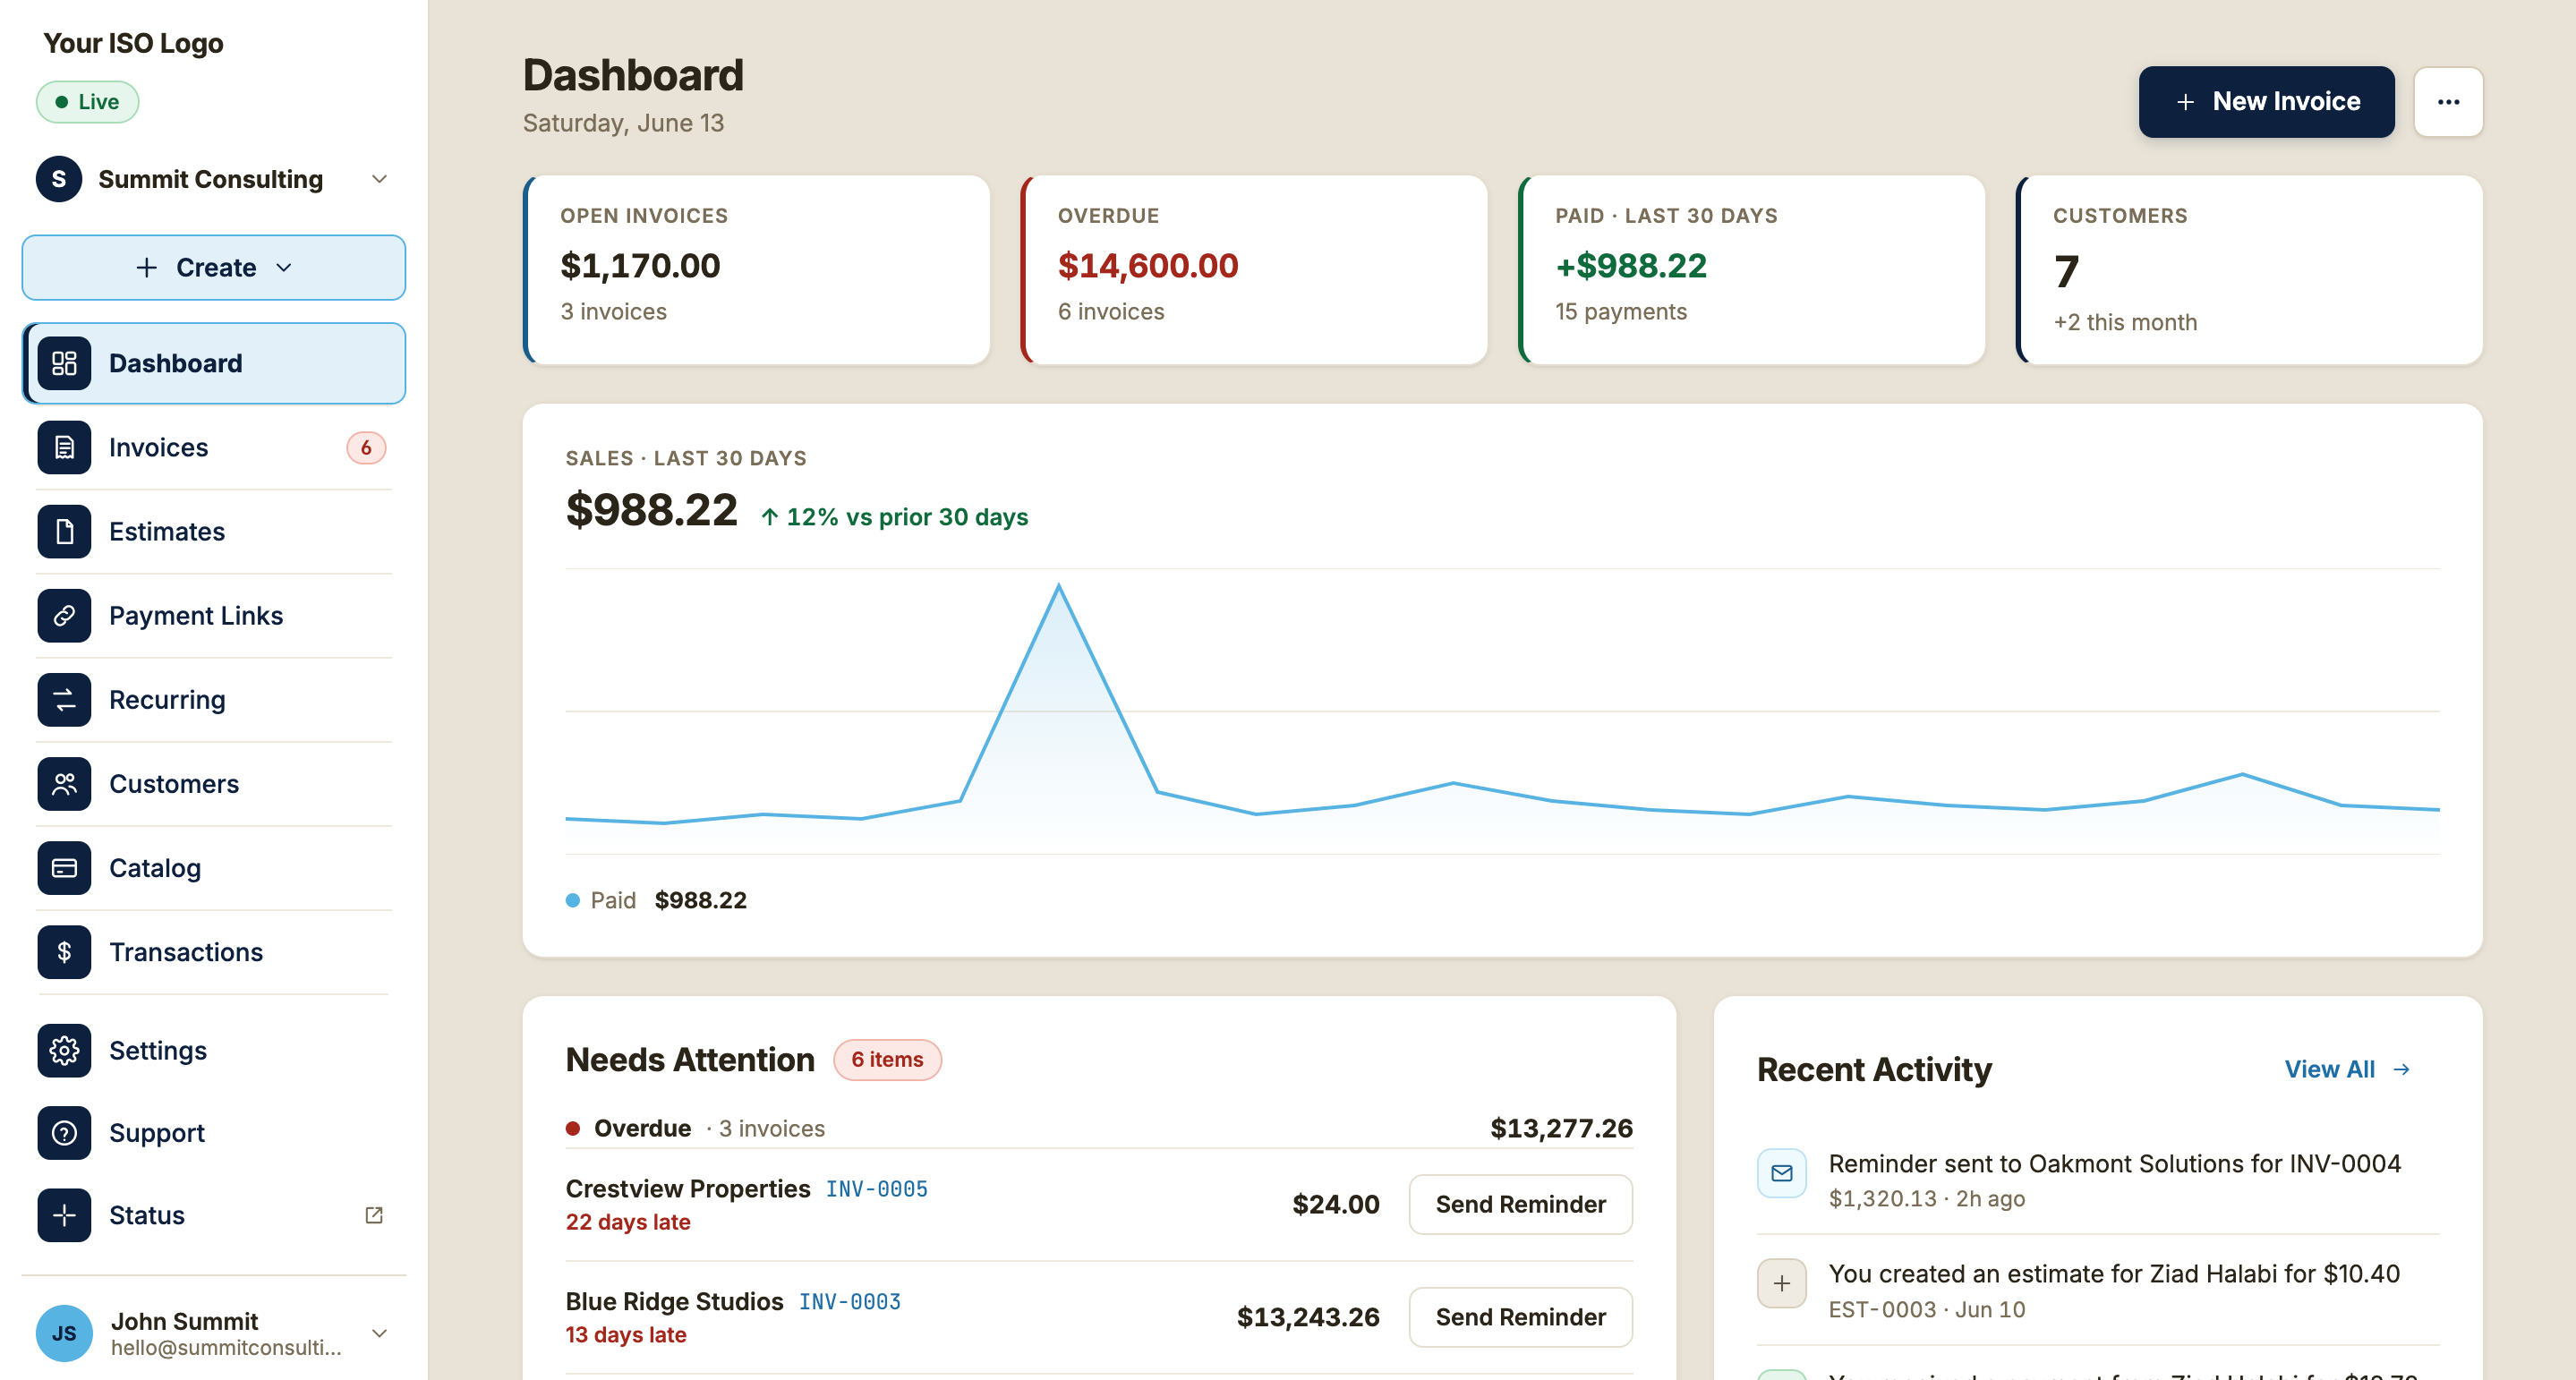Open the Catalog card icon
Image resolution: width=2576 pixels, height=1380 pixels.
[64, 867]
